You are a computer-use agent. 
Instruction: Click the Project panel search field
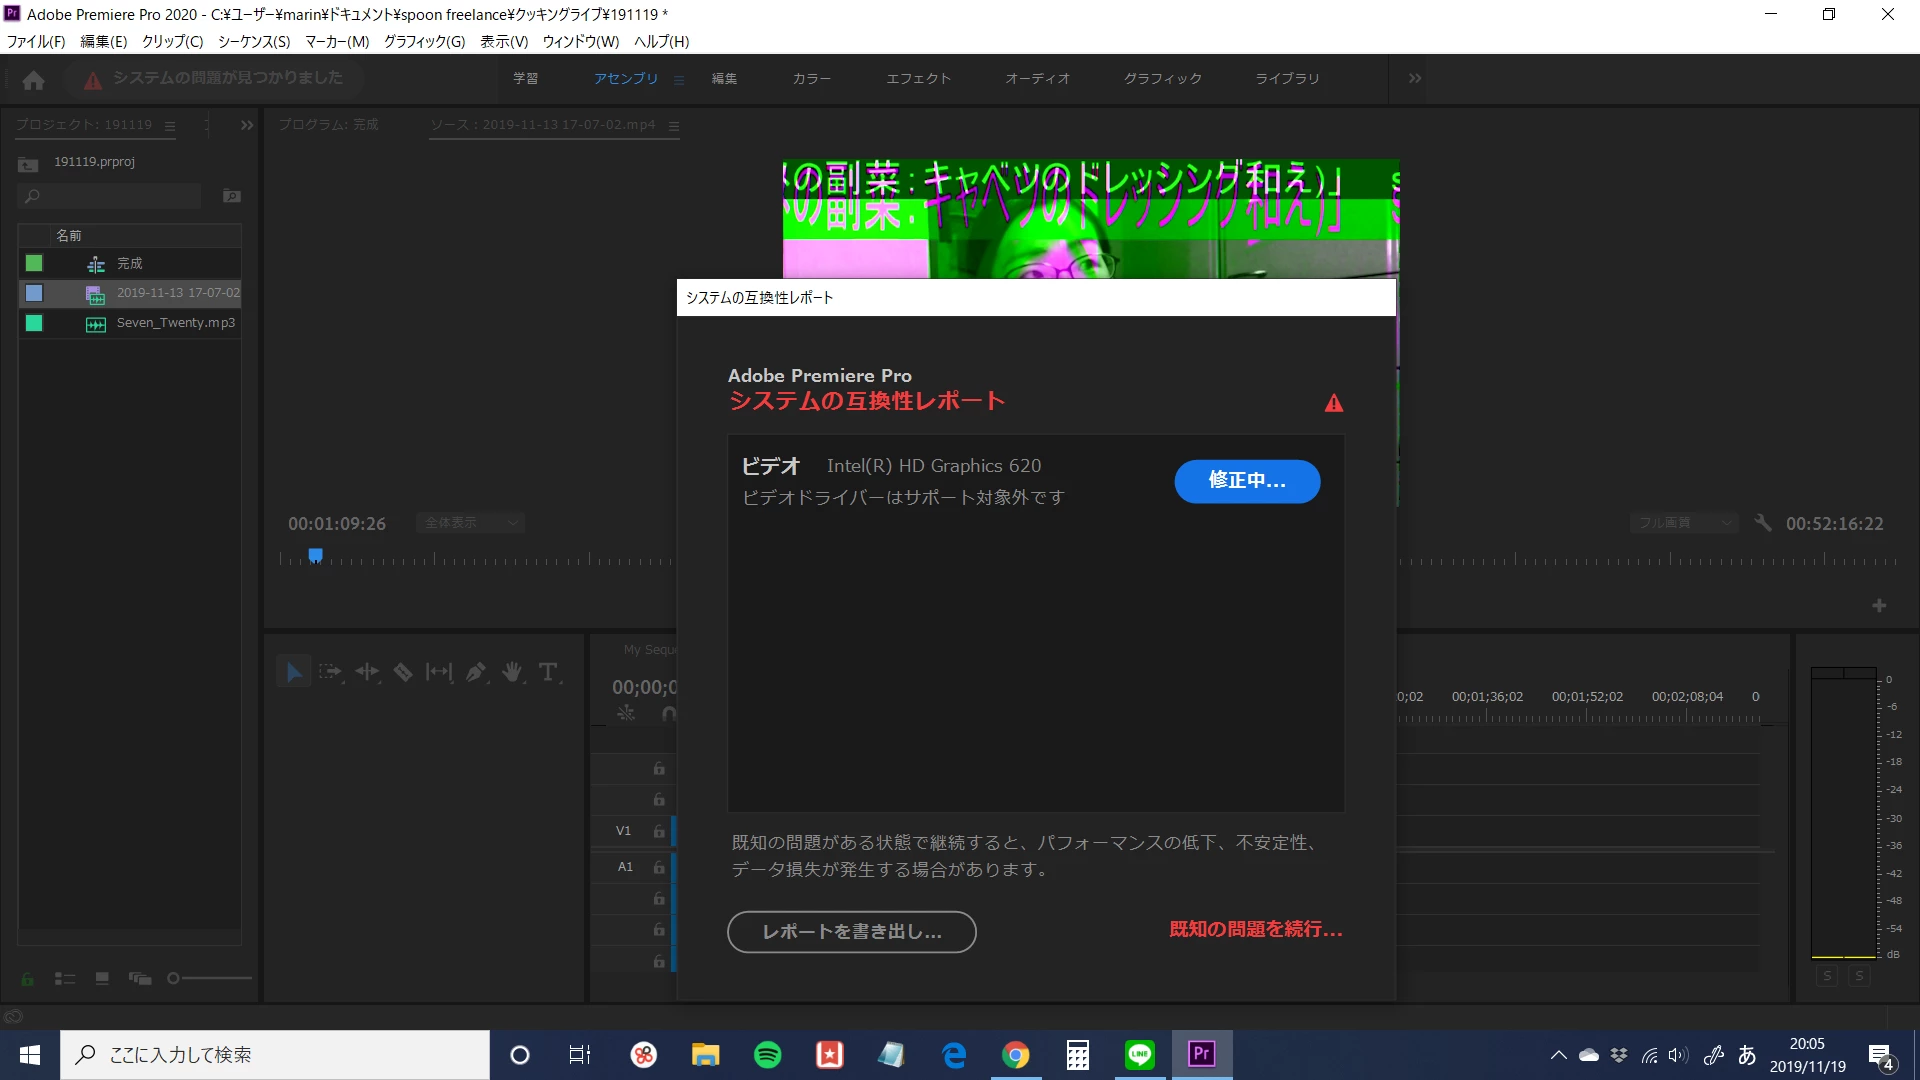(110, 196)
